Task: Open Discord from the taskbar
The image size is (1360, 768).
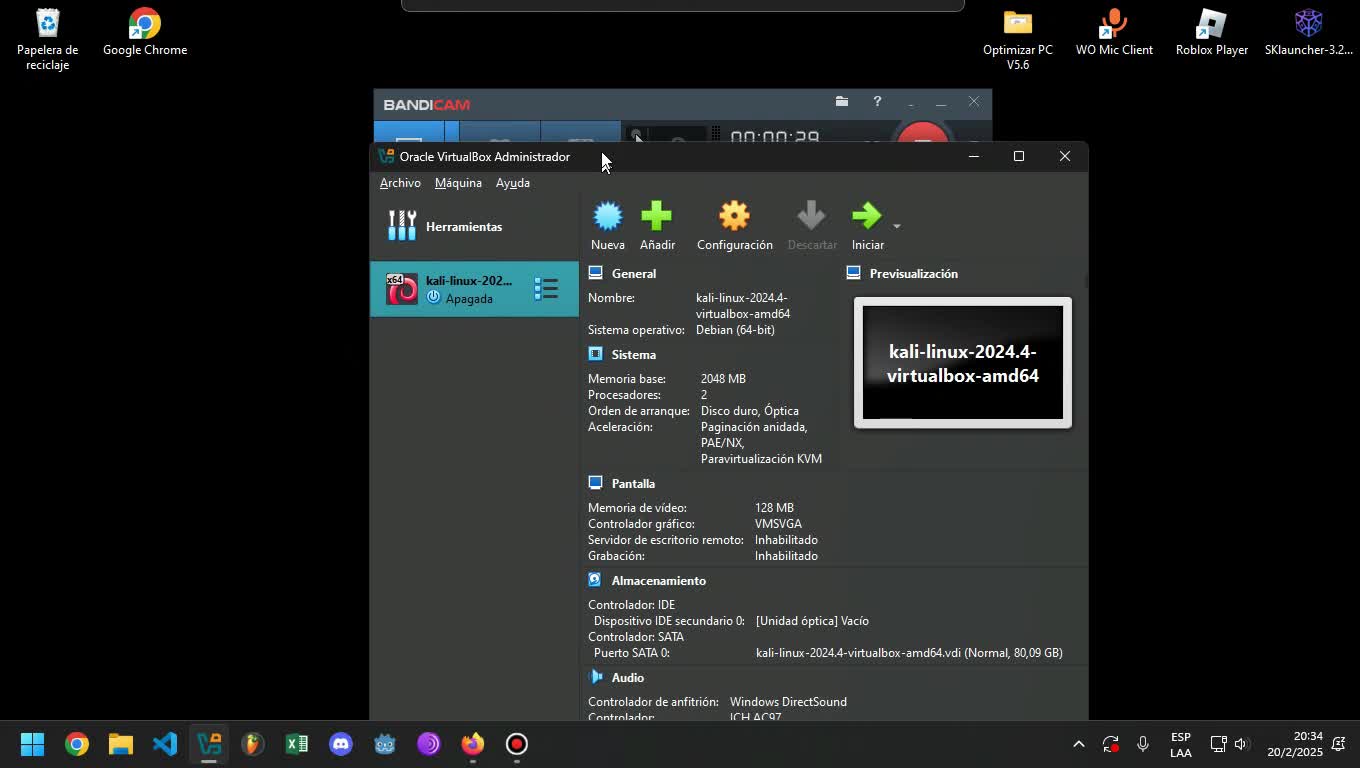Action: [341, 744]
